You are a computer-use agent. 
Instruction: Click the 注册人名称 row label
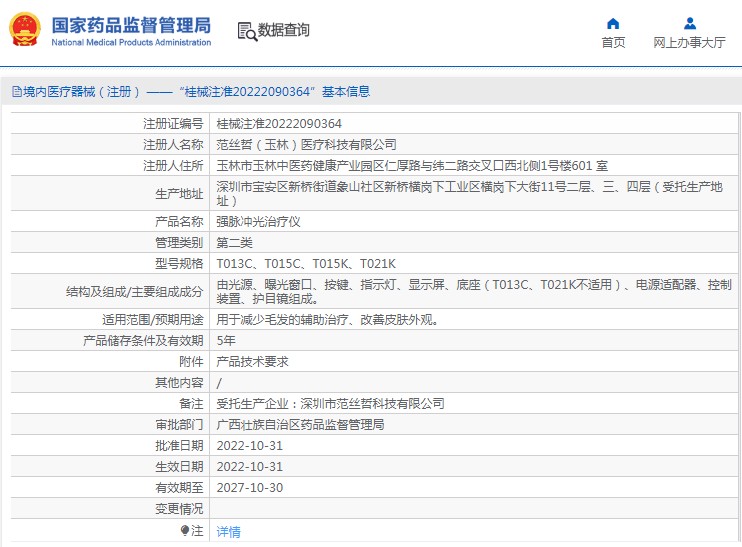173,144
